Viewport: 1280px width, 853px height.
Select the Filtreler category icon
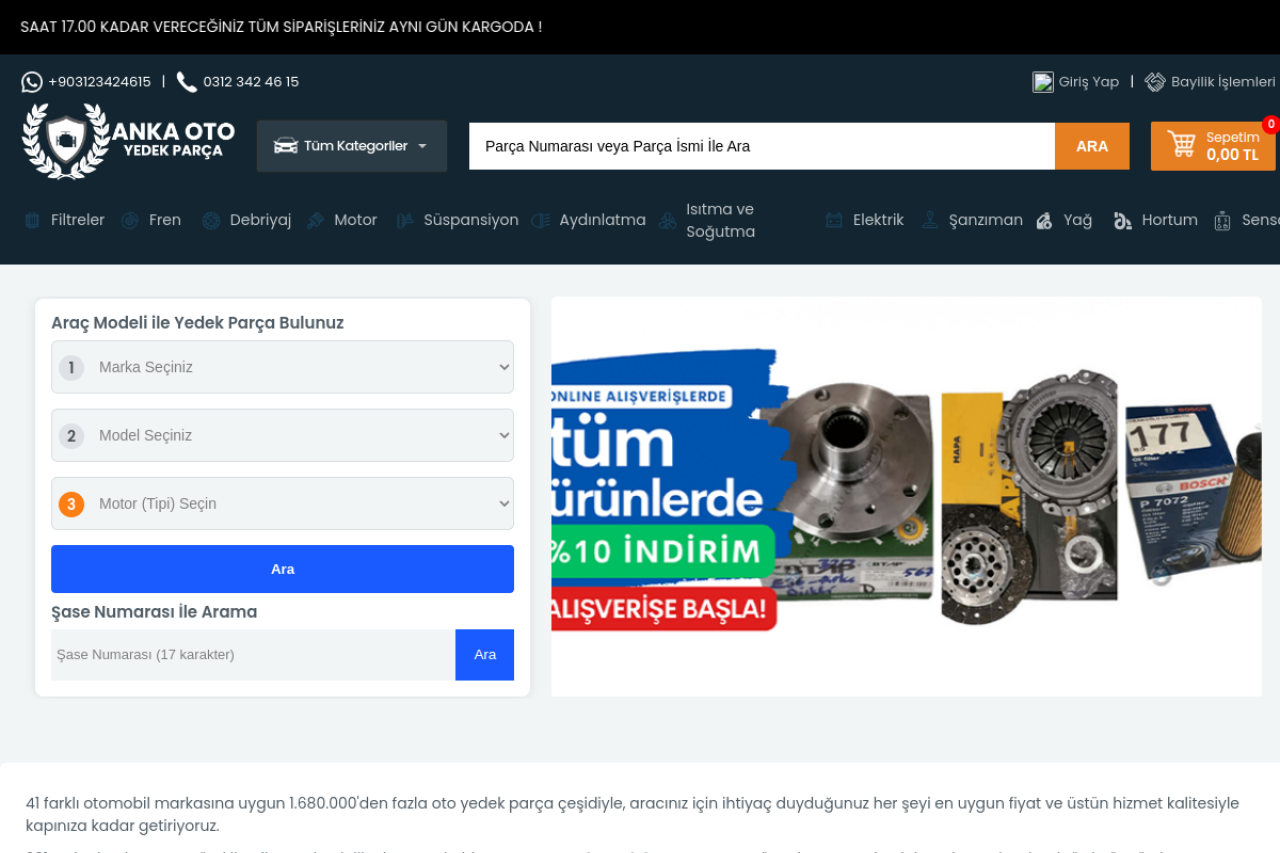[x=32, y=221]
